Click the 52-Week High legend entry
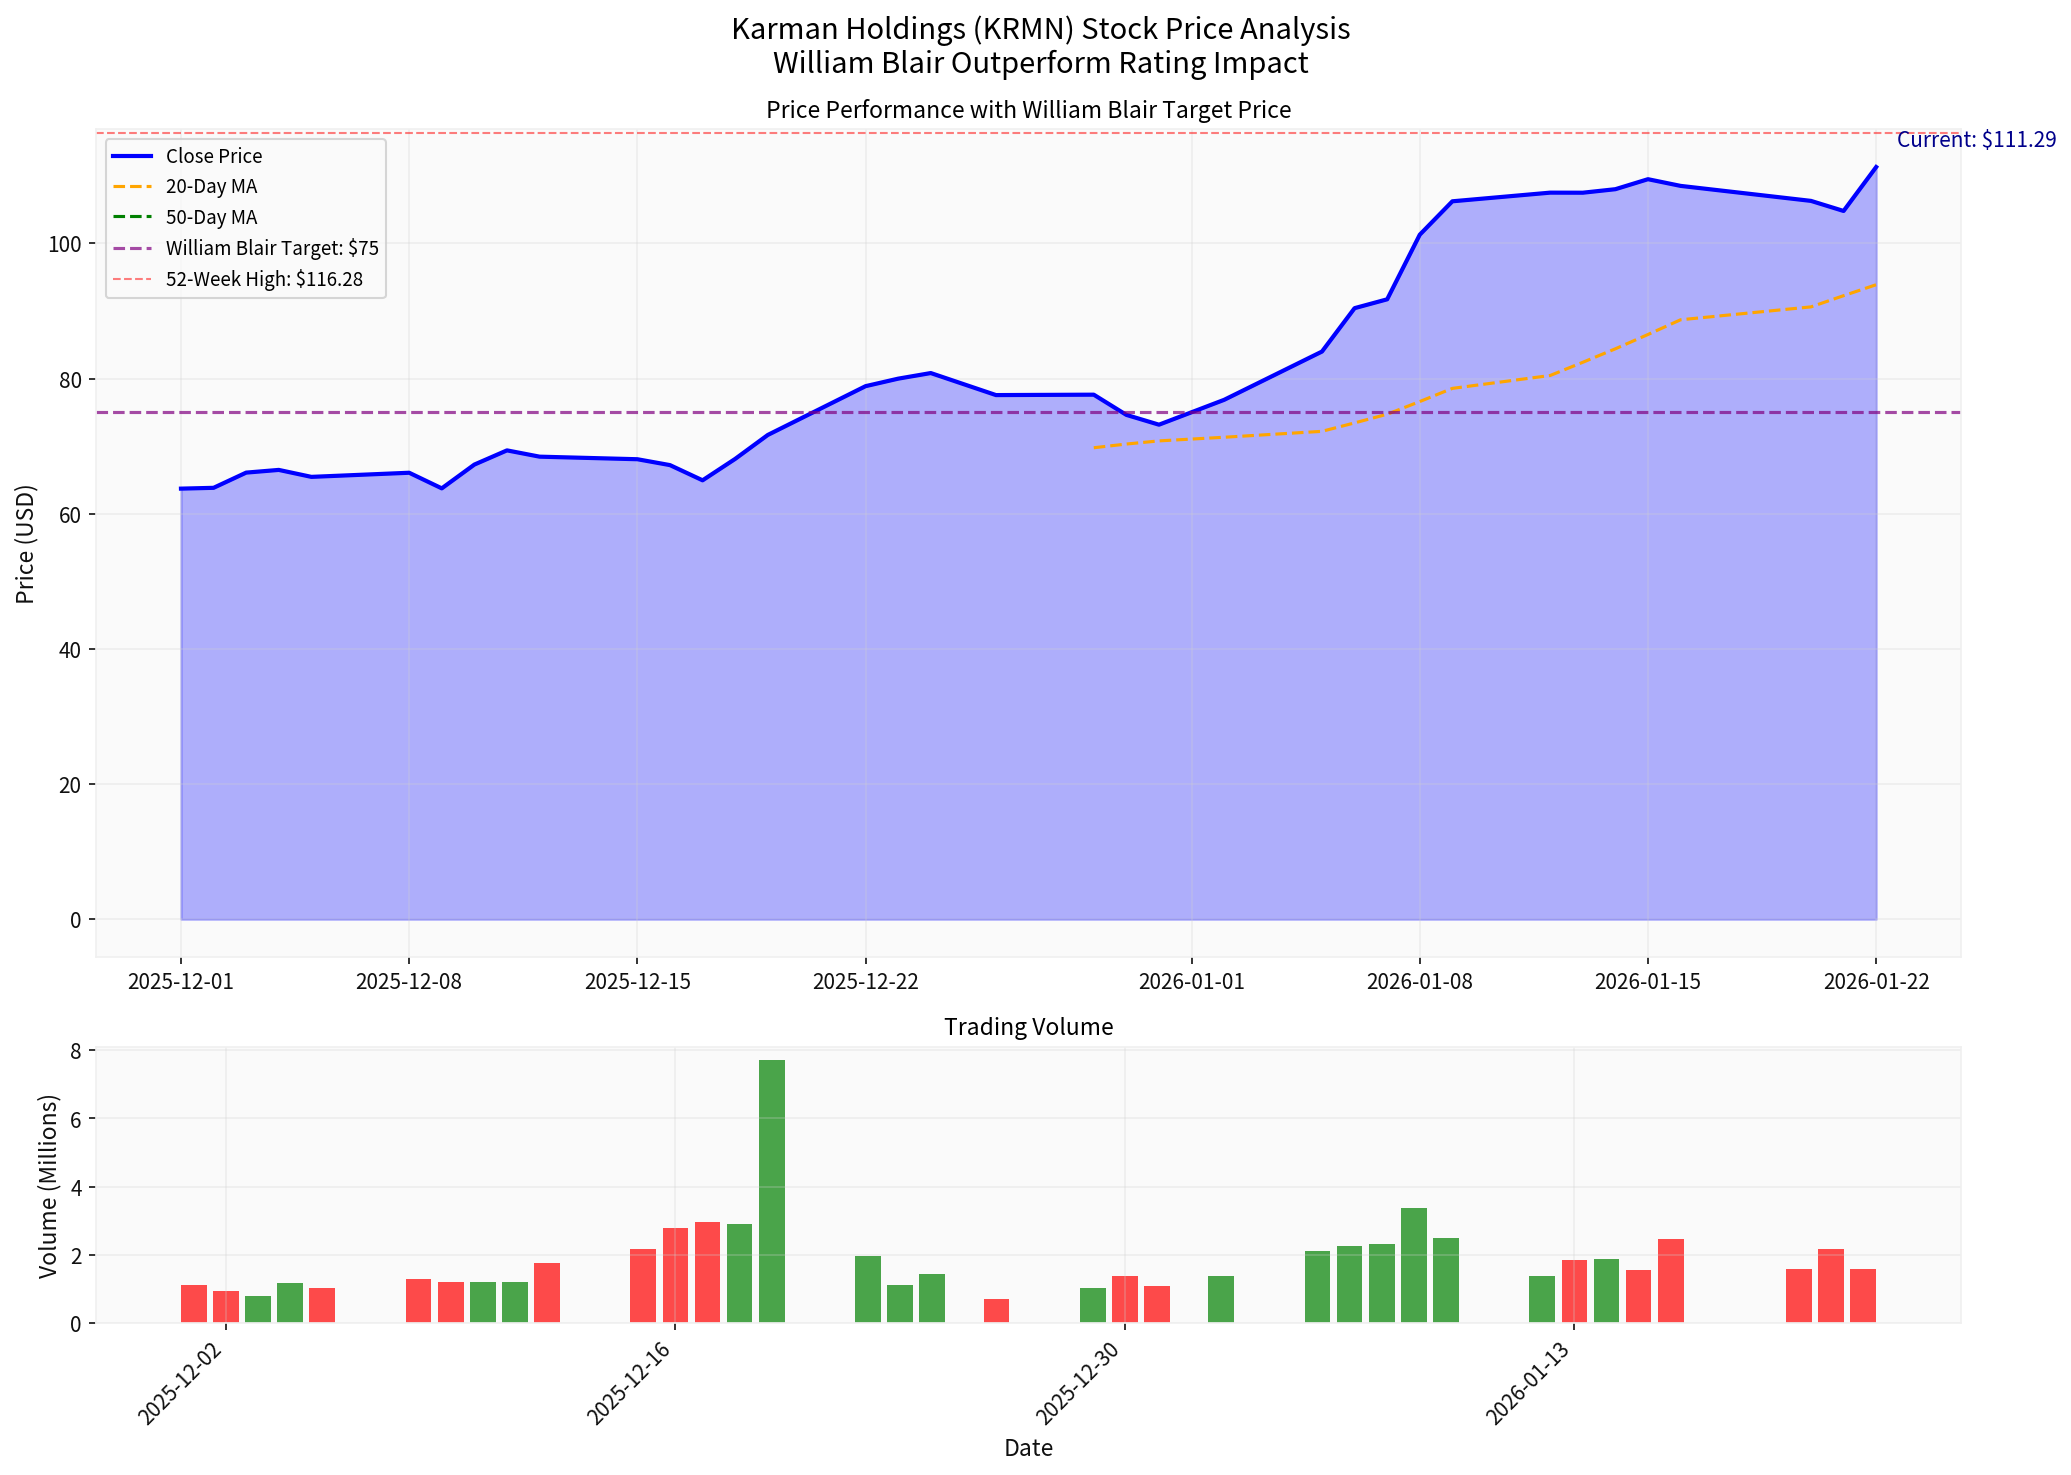The height and width of the screenshot is (1475, 2071). pyautogui.click(x=264, y=280)
